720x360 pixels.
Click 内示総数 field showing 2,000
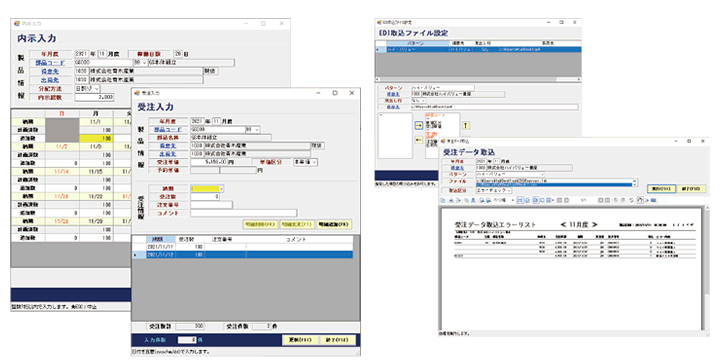tap(95, 97)
